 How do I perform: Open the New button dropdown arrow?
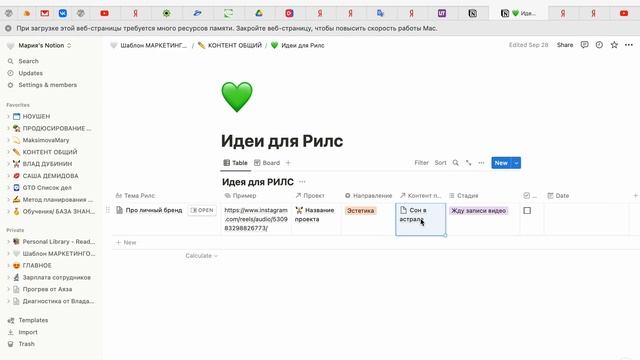tap(516, 163)
